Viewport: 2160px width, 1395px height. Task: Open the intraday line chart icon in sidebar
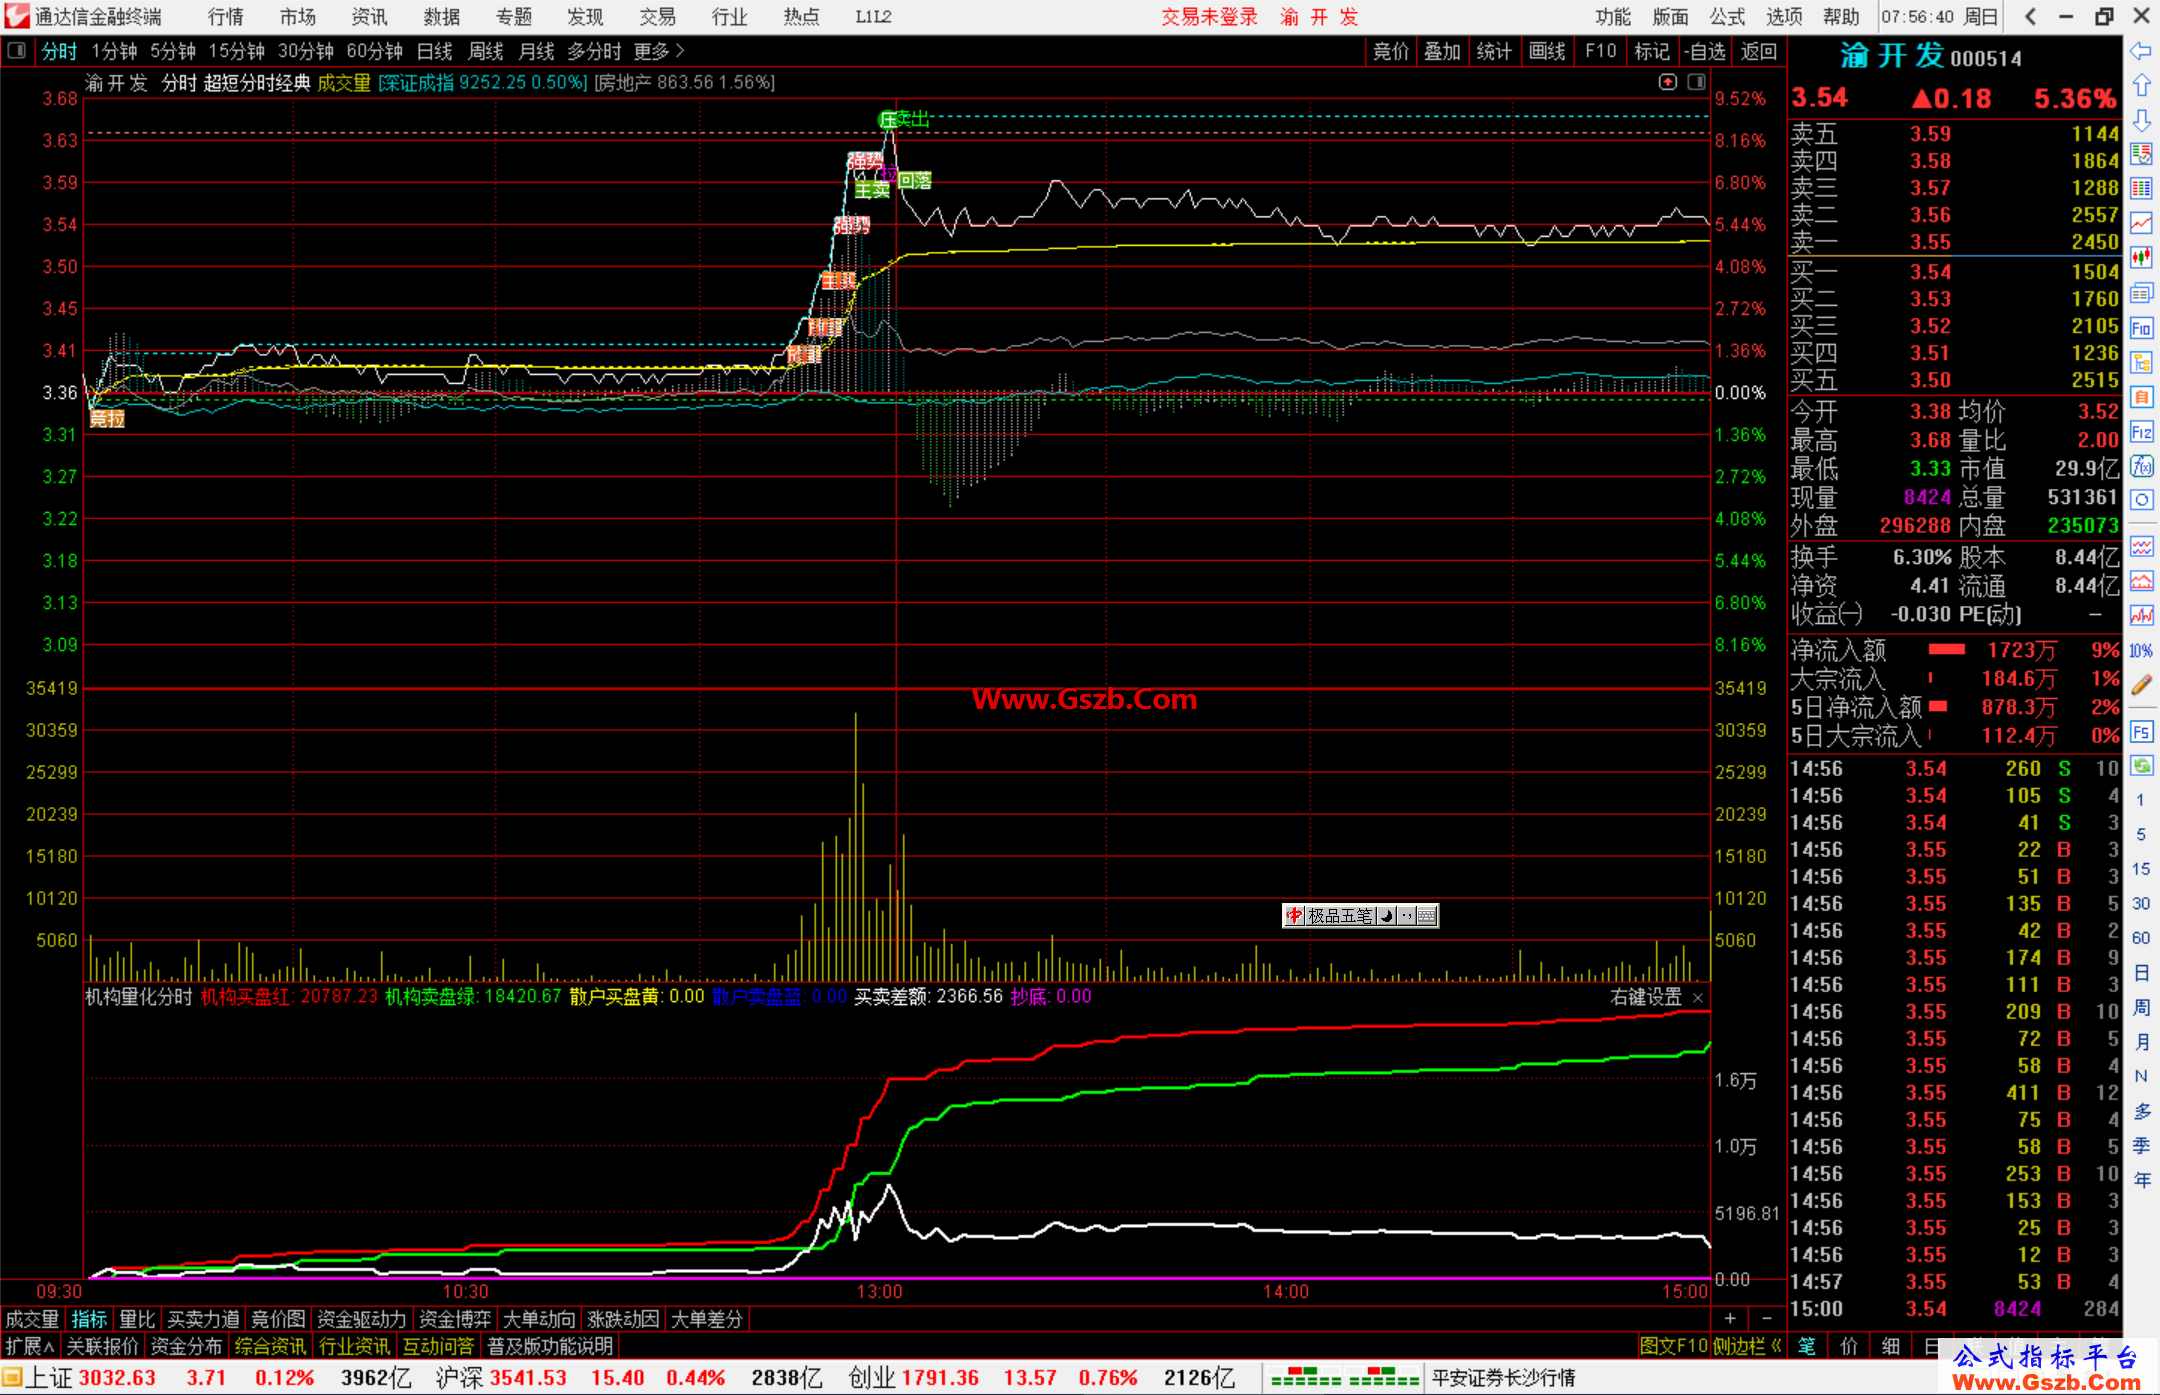point(2141,224)
